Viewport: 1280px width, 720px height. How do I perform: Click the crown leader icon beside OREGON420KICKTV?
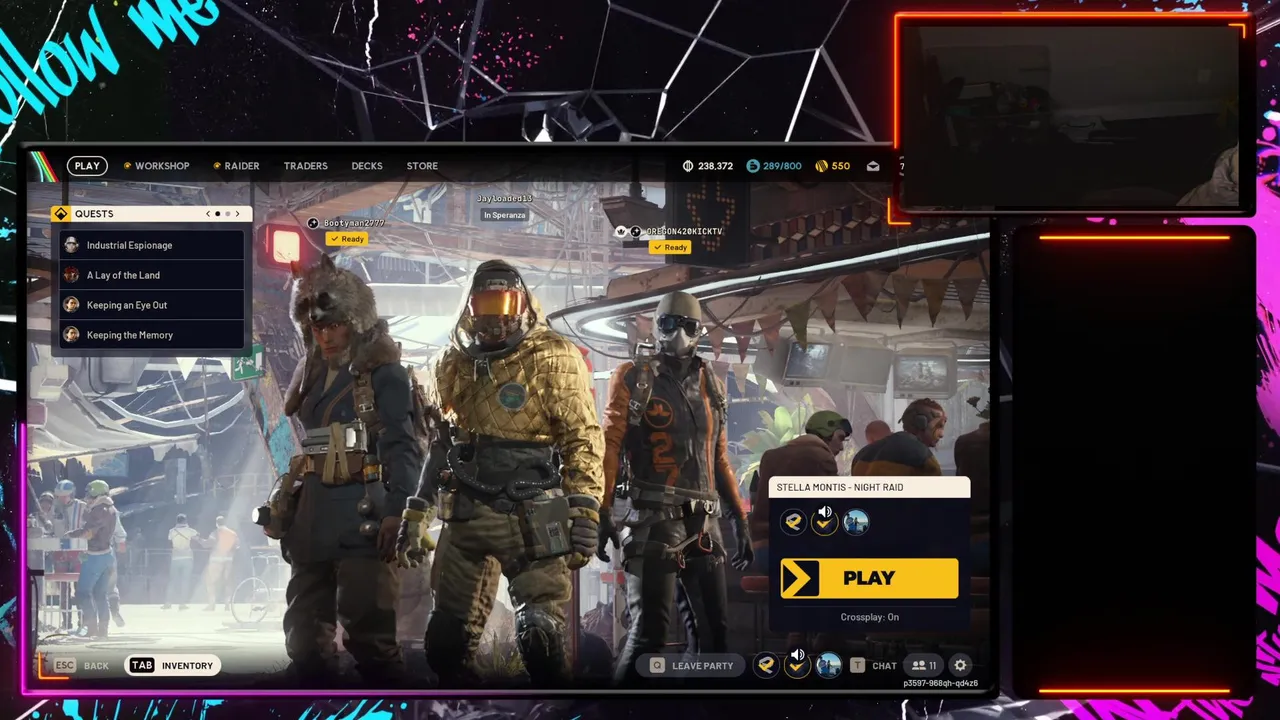[x=621, y=232]
